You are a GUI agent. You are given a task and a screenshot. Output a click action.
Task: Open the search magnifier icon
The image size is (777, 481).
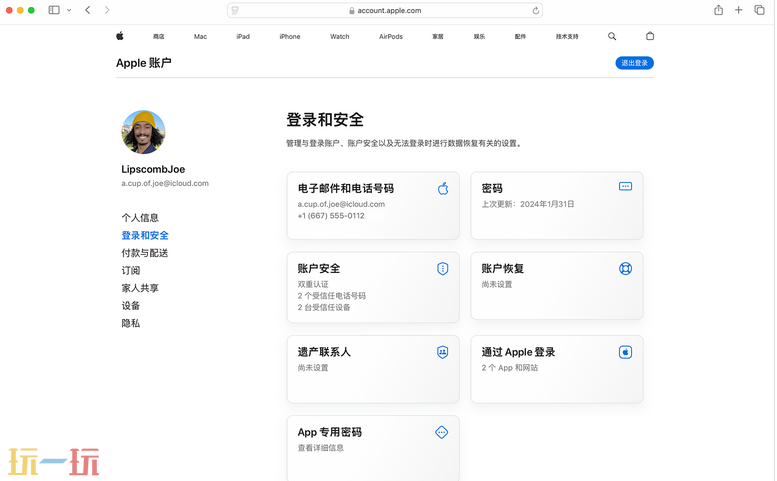pos(612,36)
